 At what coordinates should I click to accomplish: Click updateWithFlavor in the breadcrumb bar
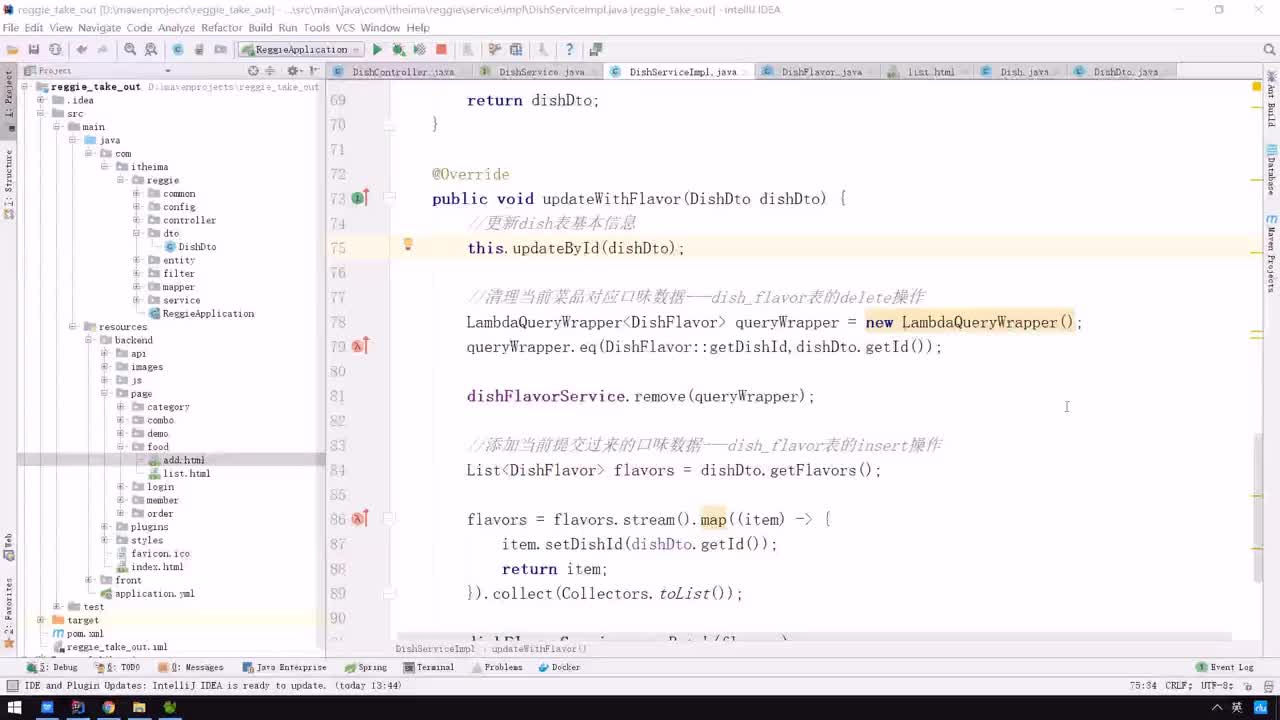click(x=539, y=649)
